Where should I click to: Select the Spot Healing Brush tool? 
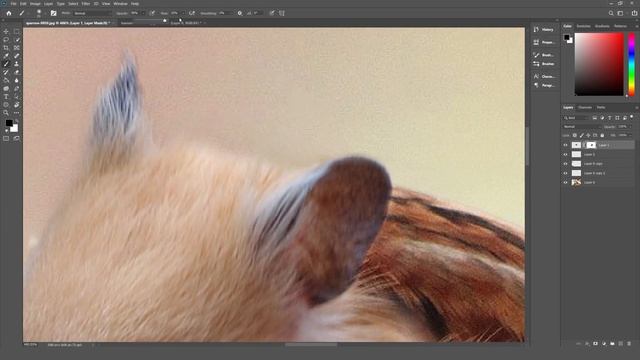click(x=17, y=56)
